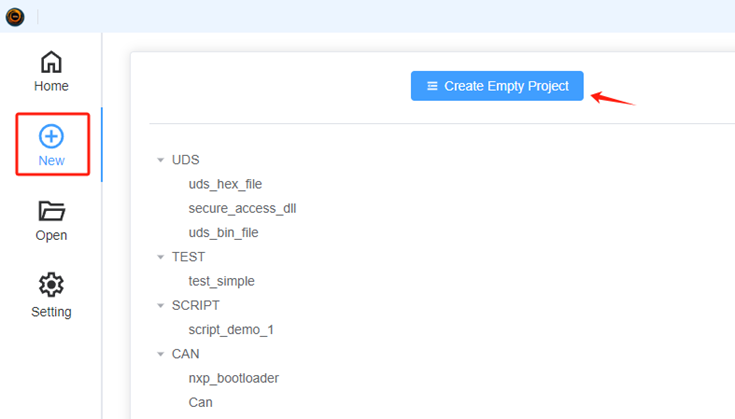Click the Setting label in the sidebar
Screen dimensions: 735x419
51,312
